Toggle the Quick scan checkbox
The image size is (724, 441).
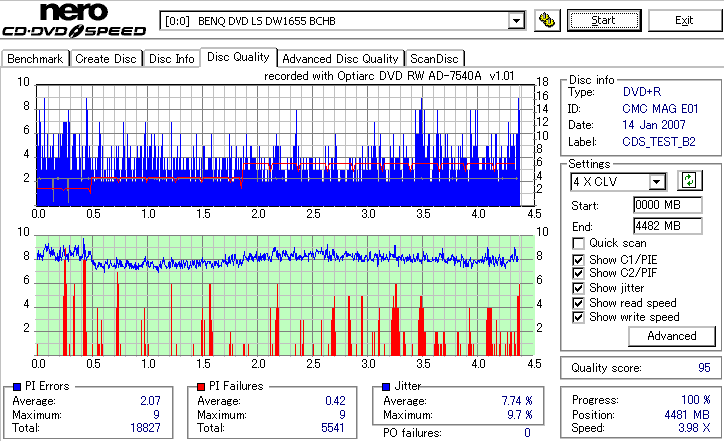[578, 243]
